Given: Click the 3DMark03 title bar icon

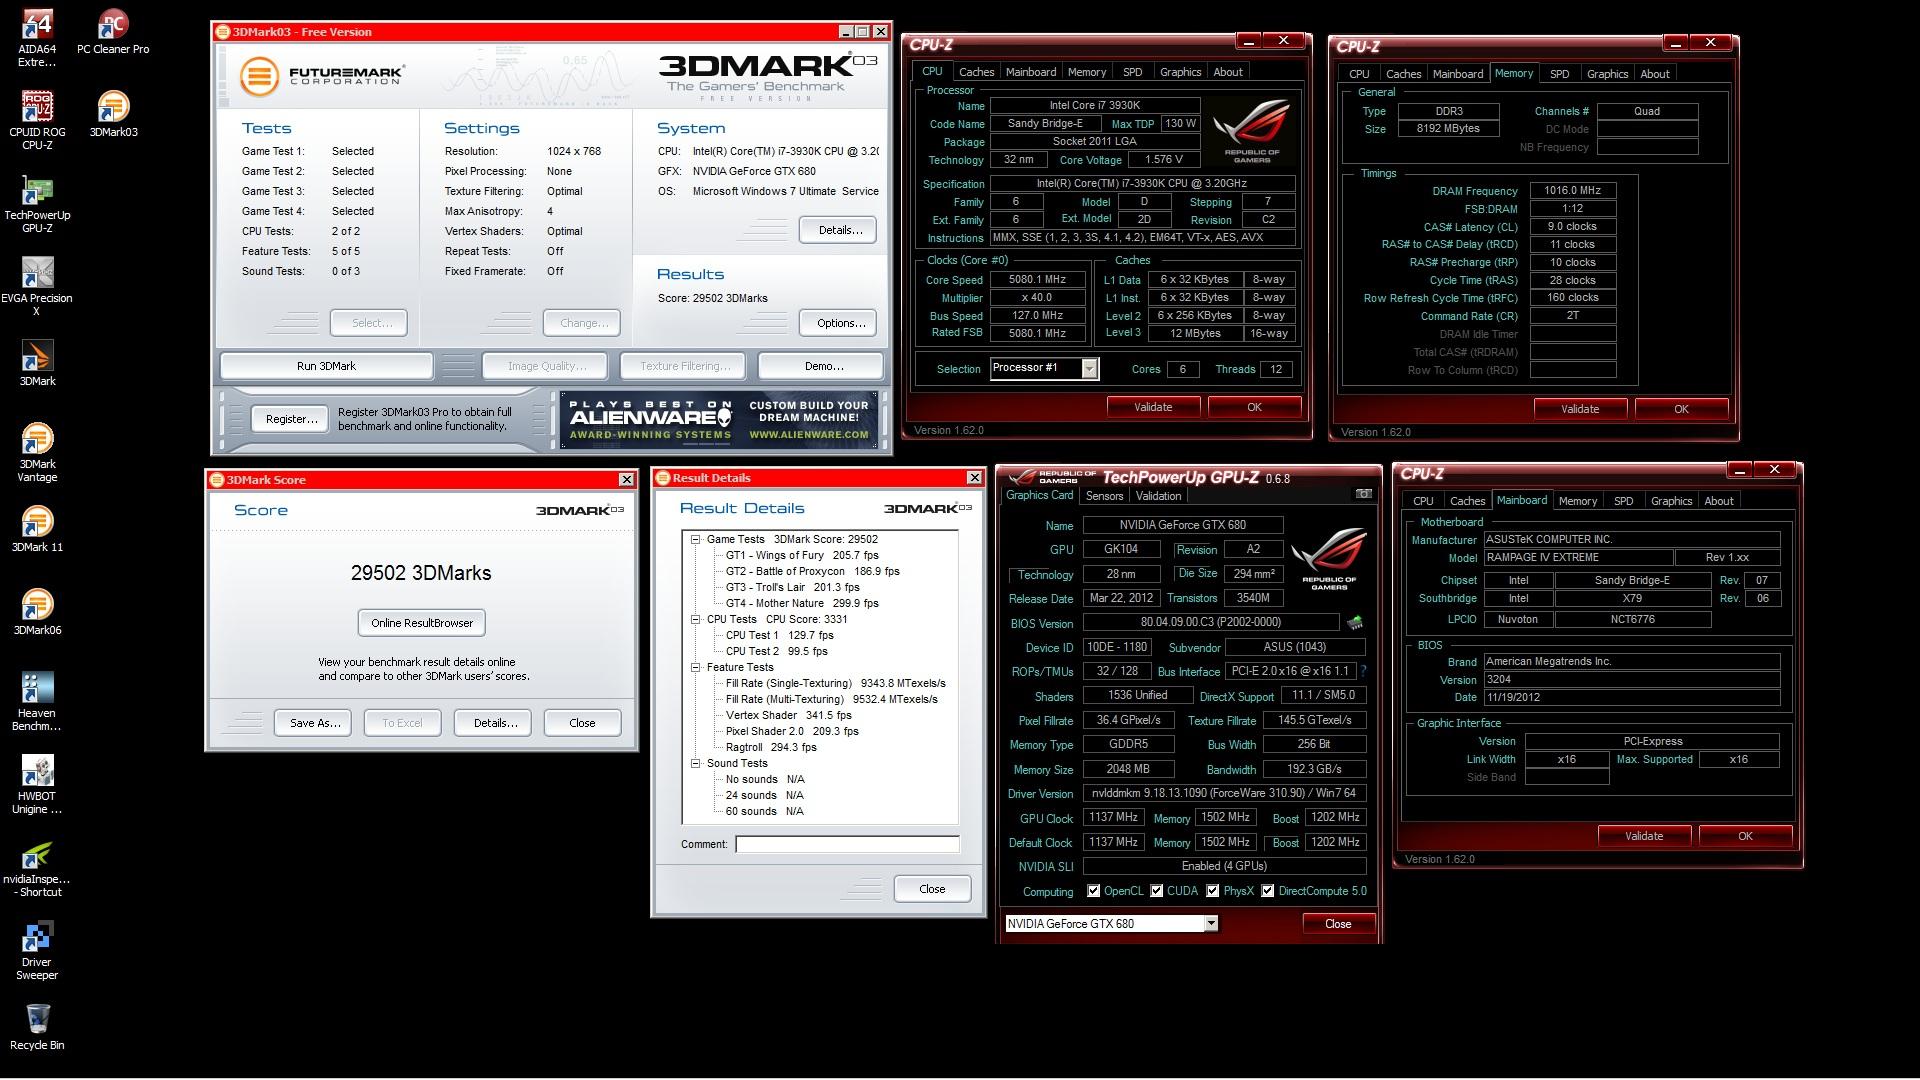Looking at the screenshot, I should click(x=223, y=32).
